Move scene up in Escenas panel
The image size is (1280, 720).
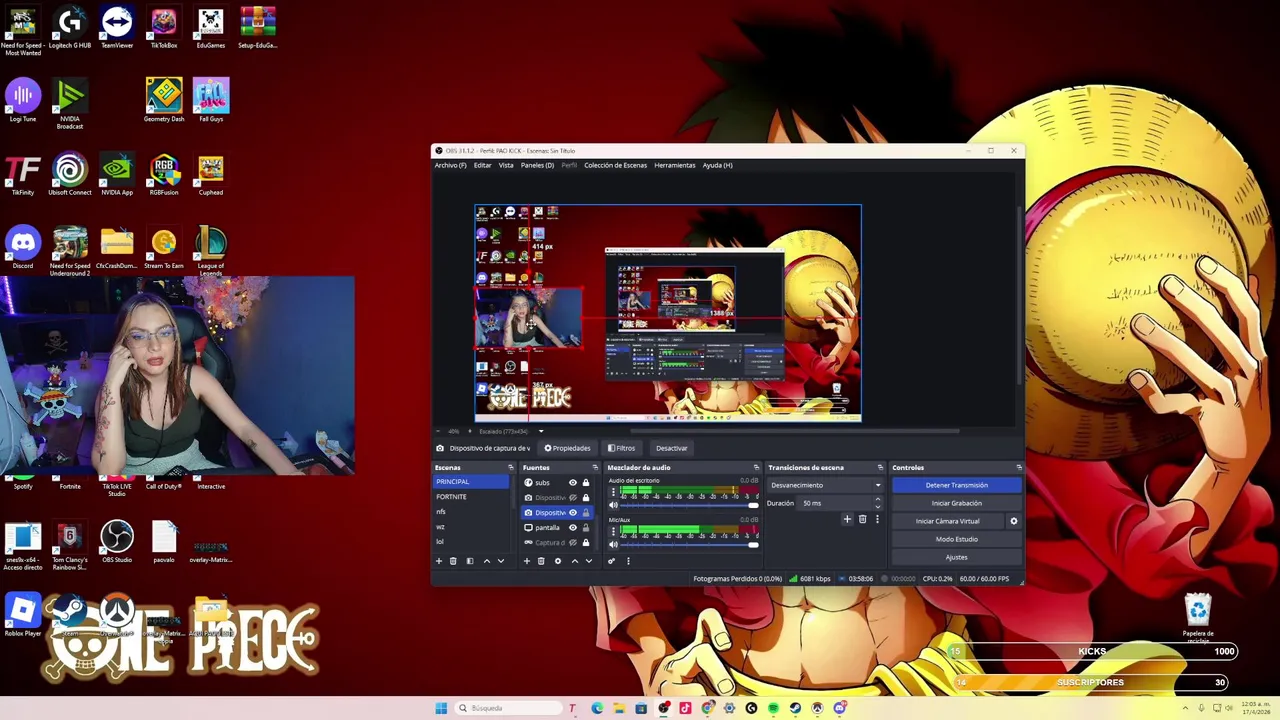click(x=487, y=561)
